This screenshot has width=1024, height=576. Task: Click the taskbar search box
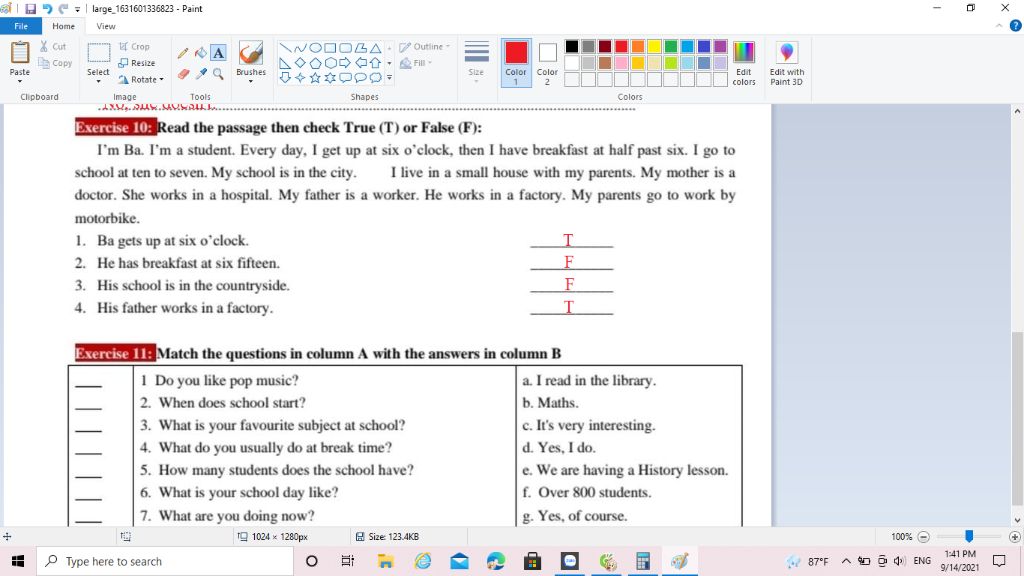coord(165,561)
